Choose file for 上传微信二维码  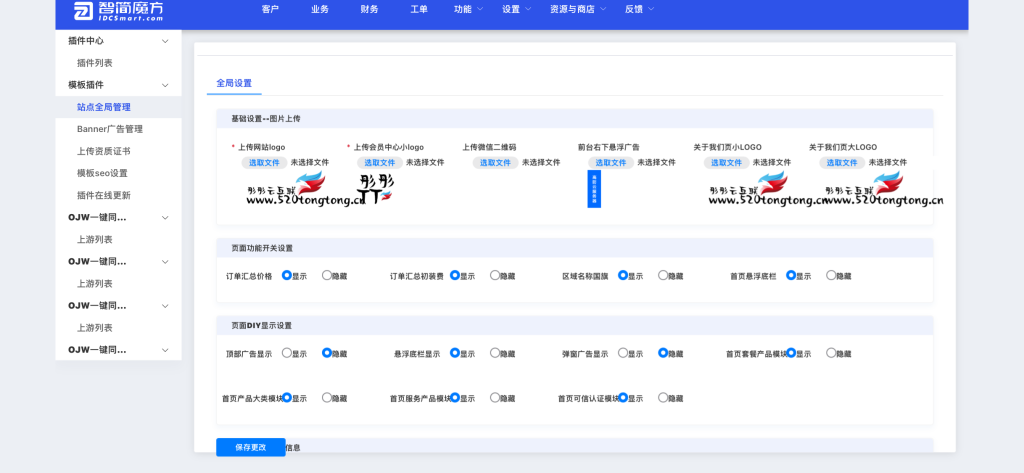pyautogui.click(x=496, y=162)
